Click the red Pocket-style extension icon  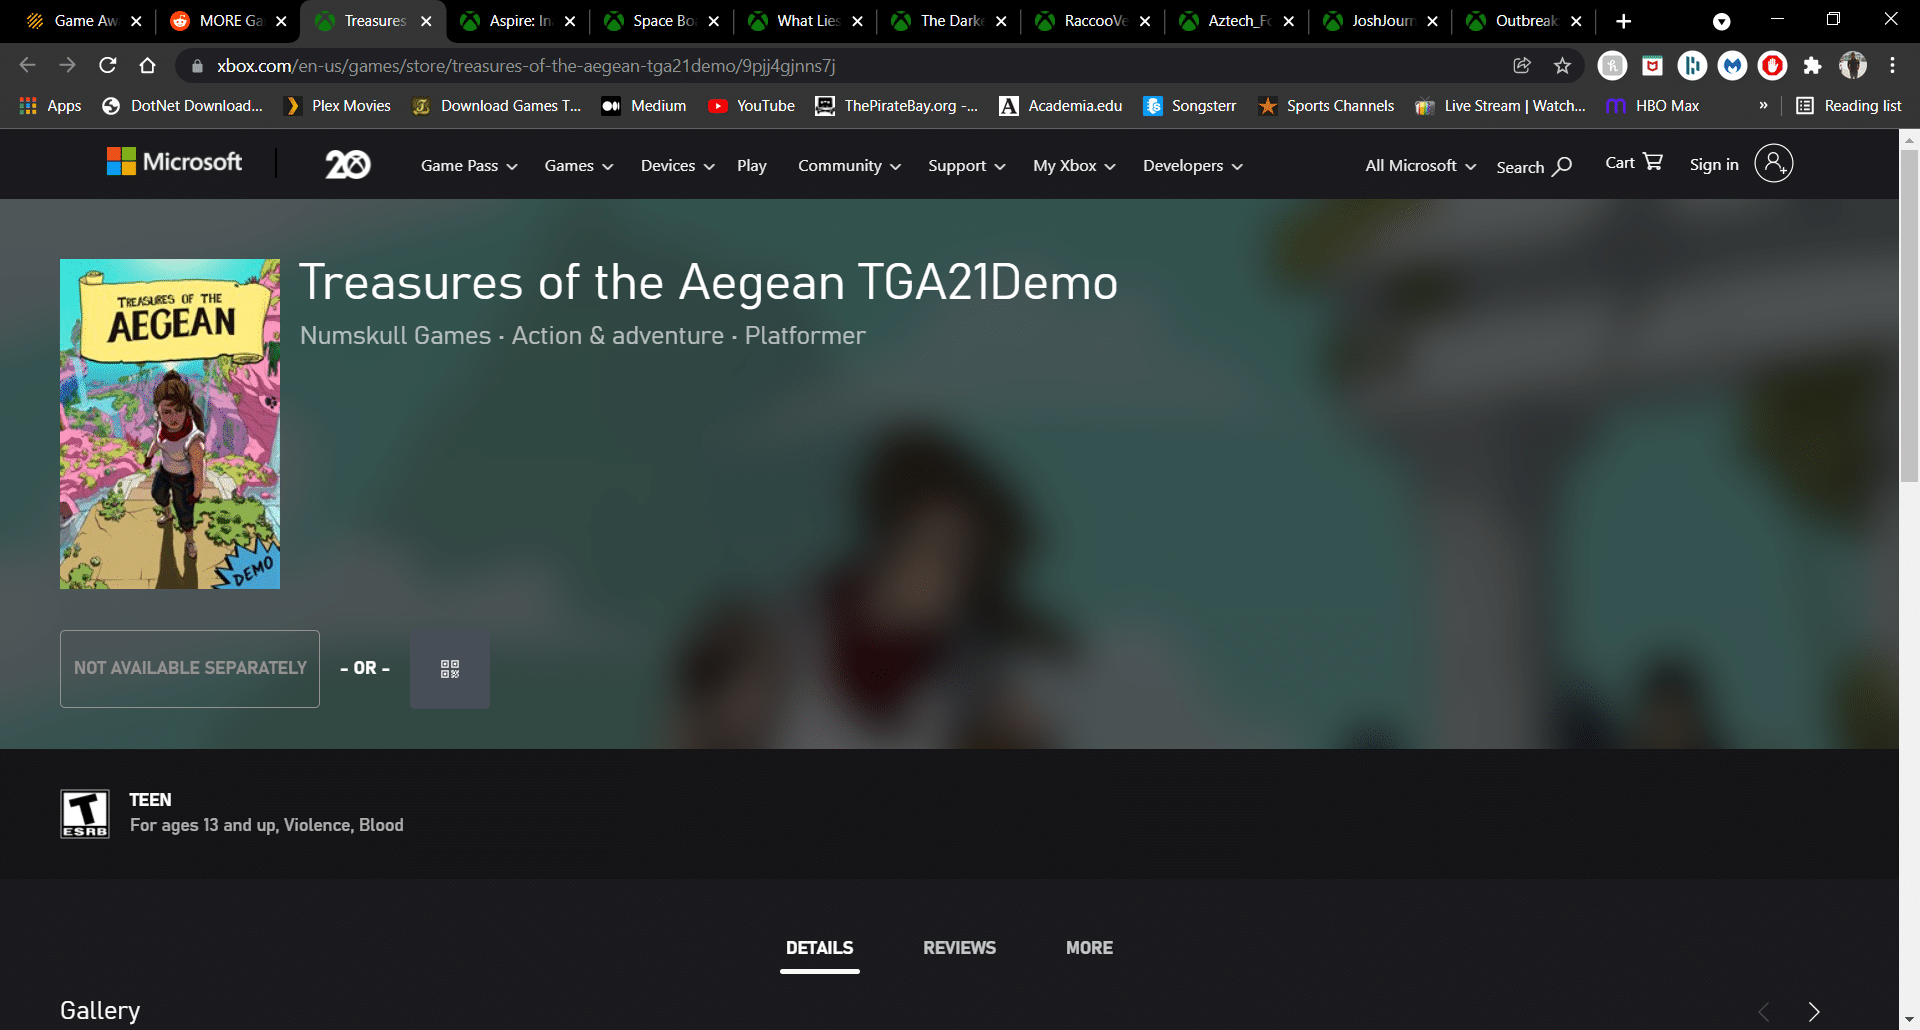tap(1652, 65)
